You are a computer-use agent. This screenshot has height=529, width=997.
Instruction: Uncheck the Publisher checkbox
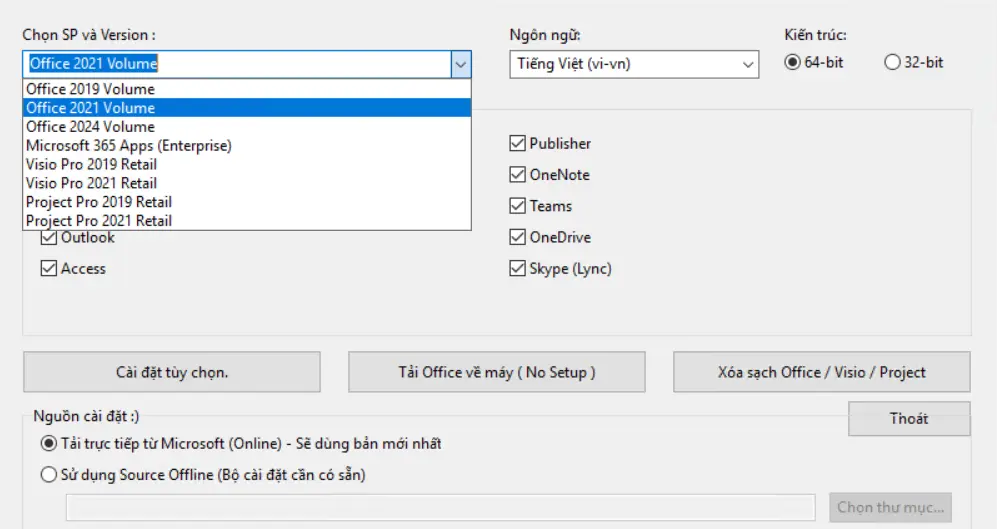pyautogui.click(x=517, y=144)
